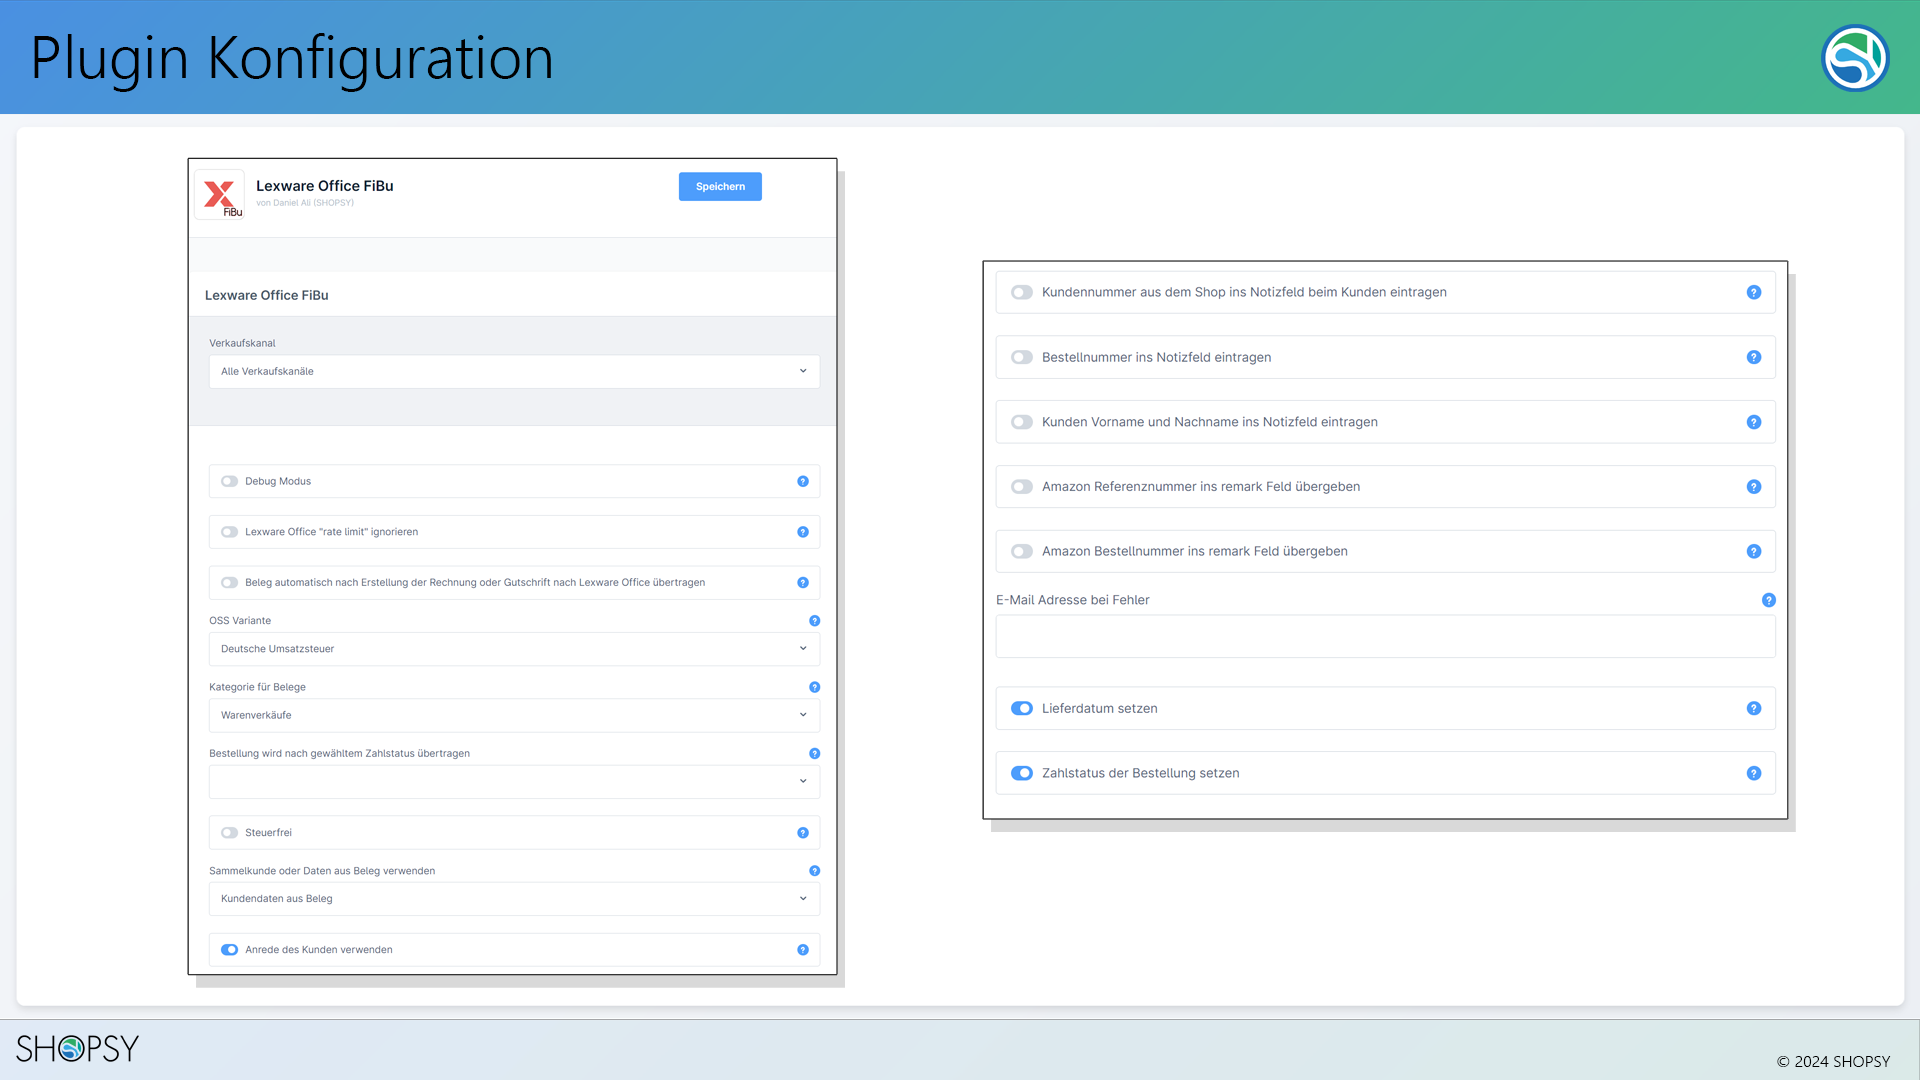
Task: Click the Lexware Office FiBu section heading
Action: coord(267,296)
